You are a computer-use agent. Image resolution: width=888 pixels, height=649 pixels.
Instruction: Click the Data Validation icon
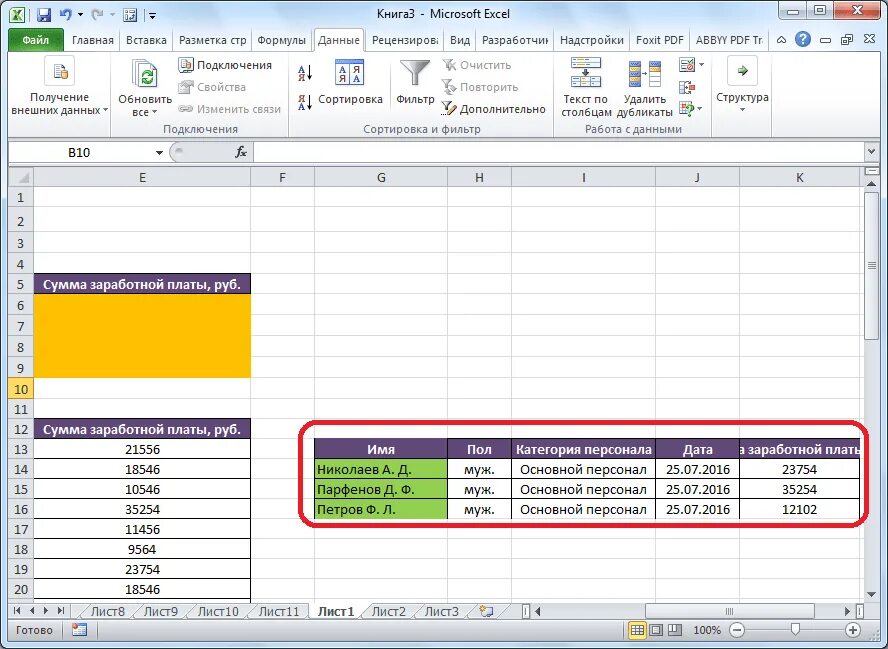(x=686, y=65)
